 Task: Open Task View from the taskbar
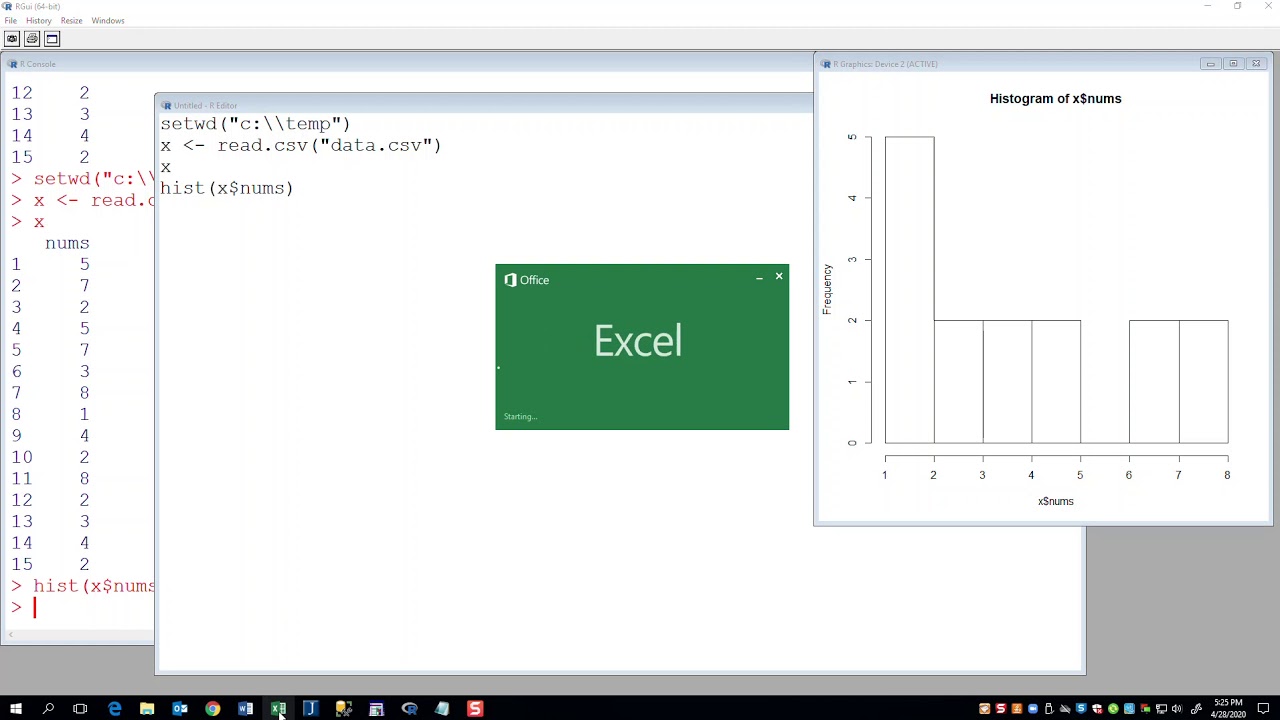[x=80, y=709]
